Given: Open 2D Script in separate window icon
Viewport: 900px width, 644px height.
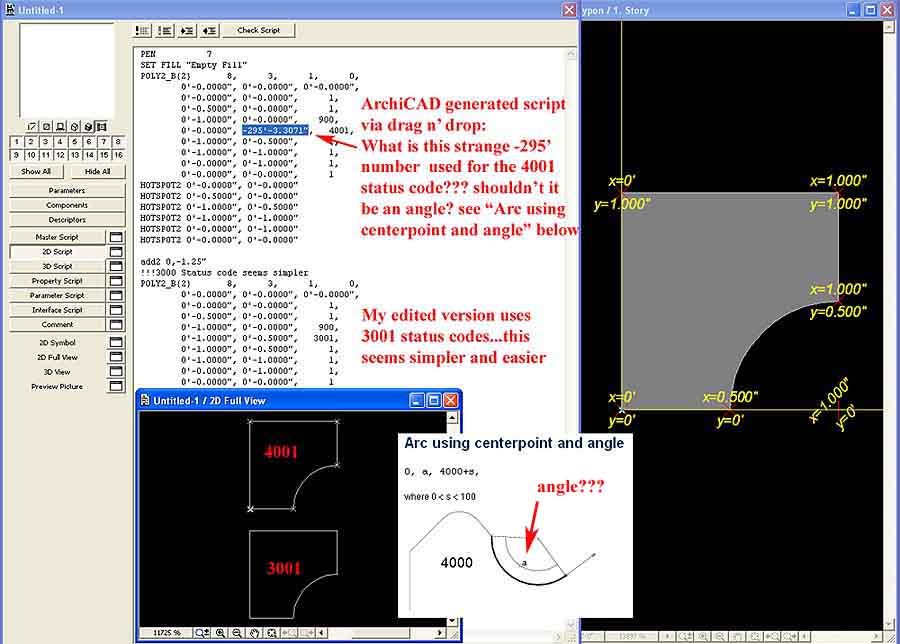Looking at the screenshot, I should tap(116, 251).
